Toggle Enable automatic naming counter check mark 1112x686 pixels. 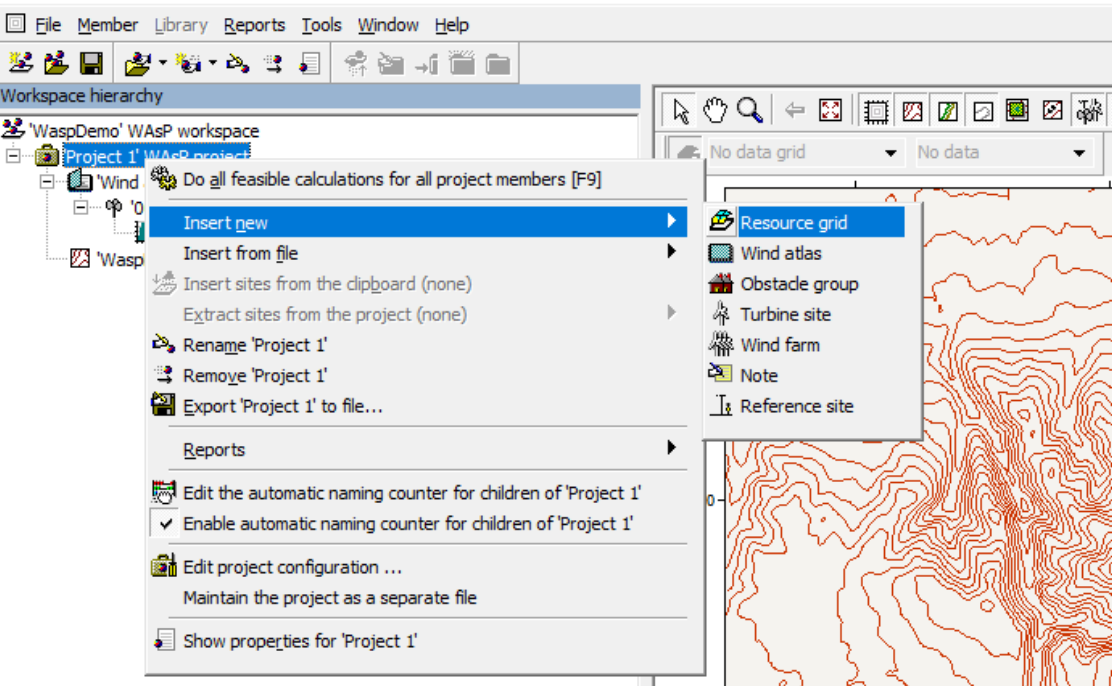coord(165,524)
